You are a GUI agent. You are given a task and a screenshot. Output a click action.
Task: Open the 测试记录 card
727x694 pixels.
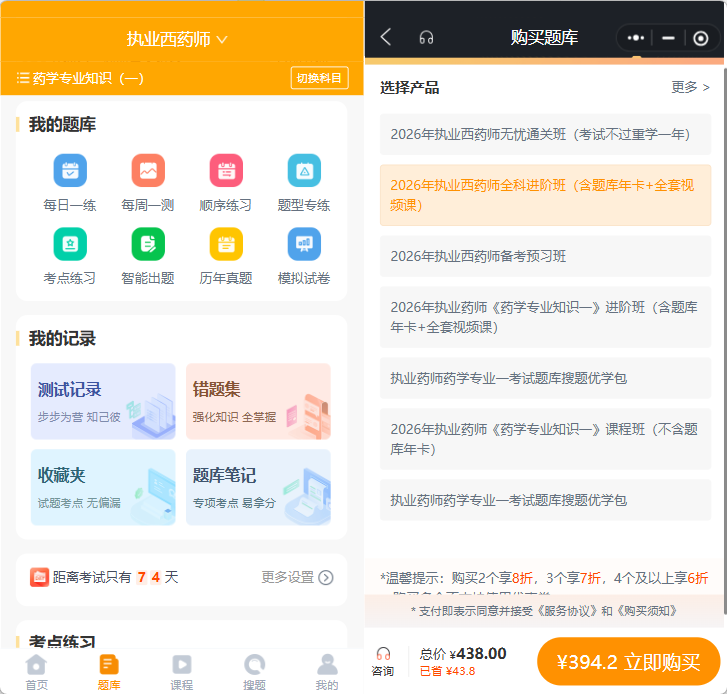click(103, 401)
